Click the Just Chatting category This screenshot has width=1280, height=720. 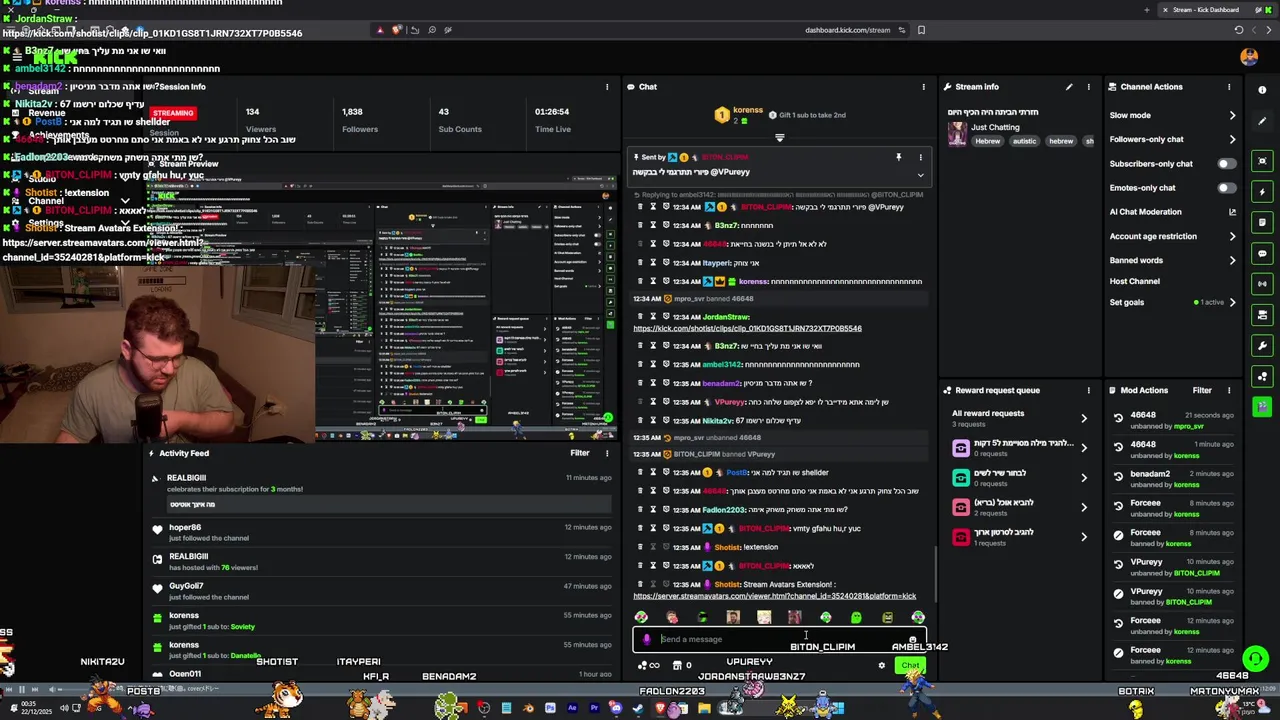[995, 128]
